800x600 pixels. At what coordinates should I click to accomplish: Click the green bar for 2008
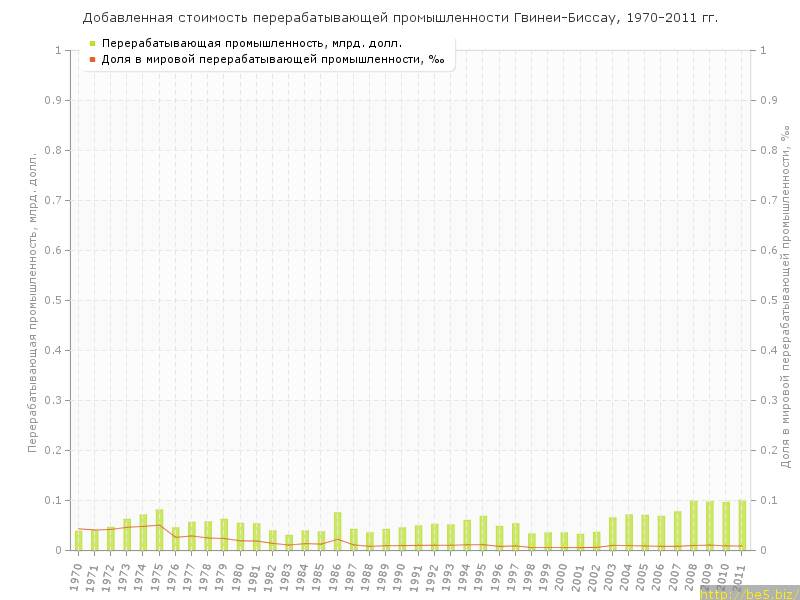pyautogui.click(x=693, y=525)
